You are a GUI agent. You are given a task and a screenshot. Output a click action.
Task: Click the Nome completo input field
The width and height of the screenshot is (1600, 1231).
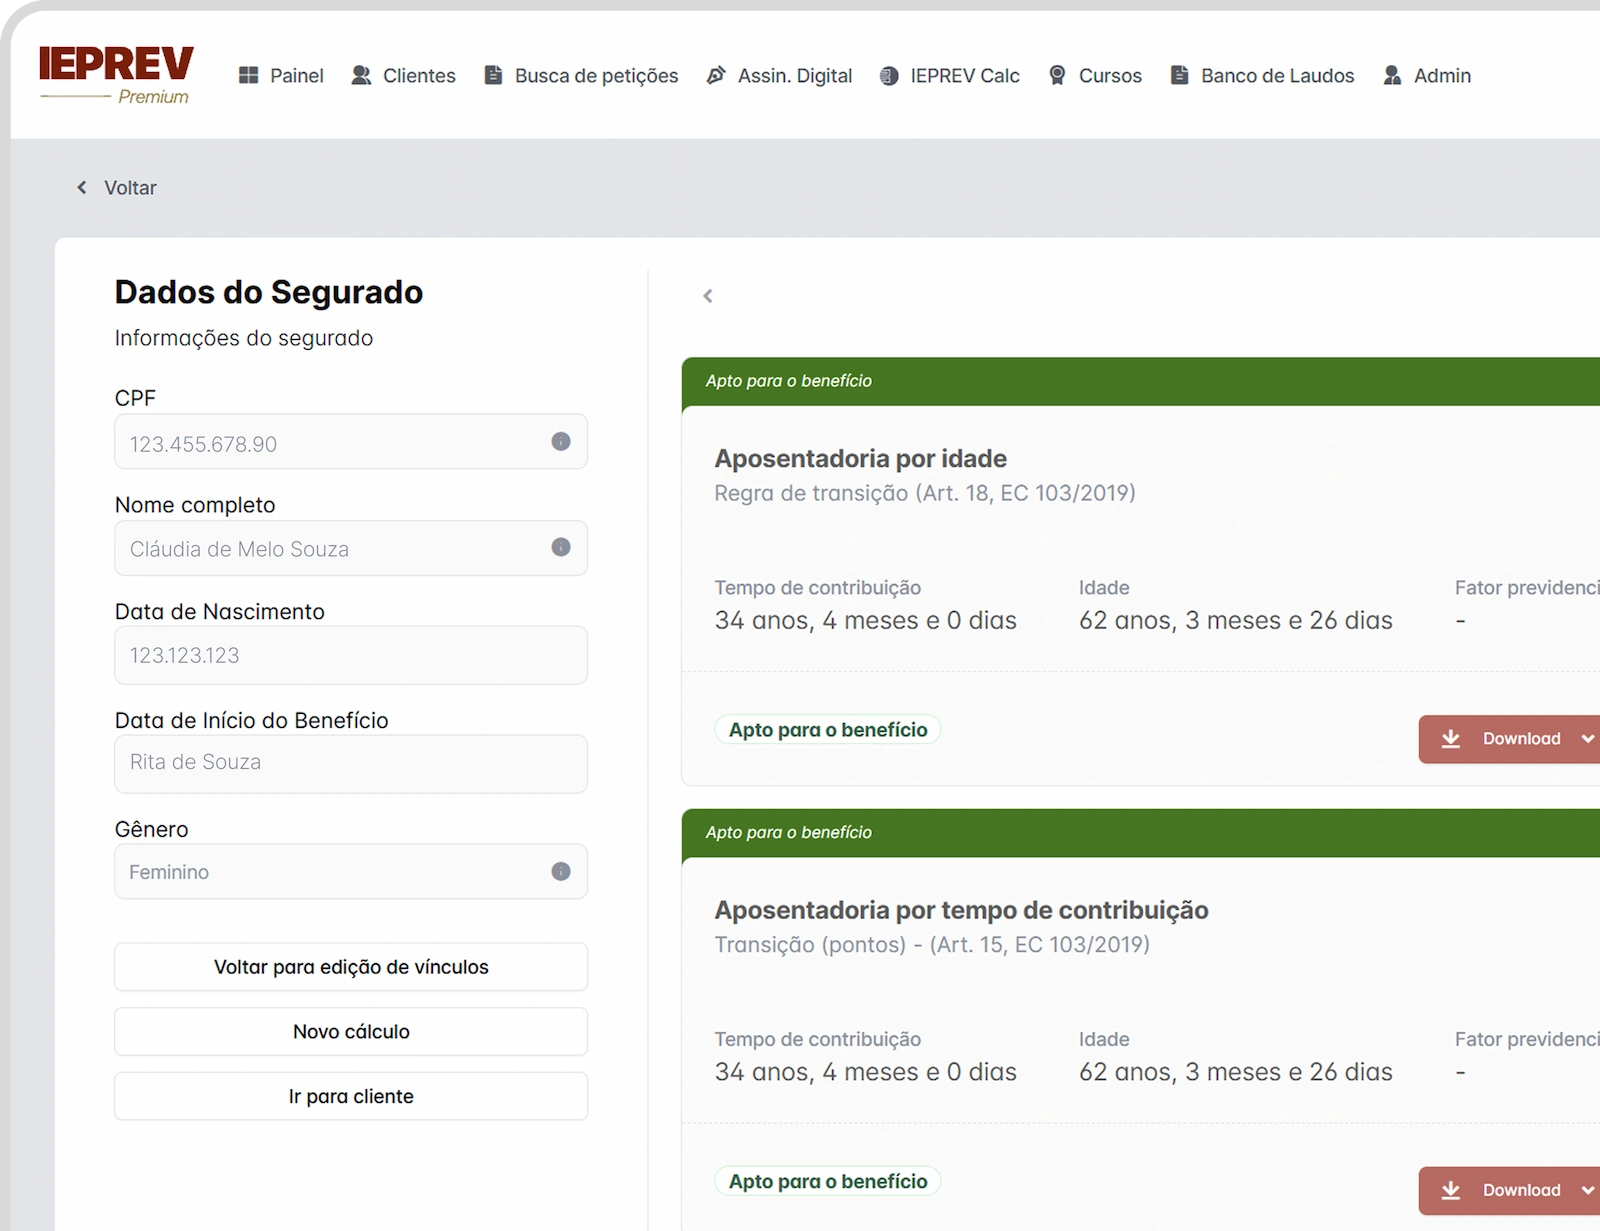(x=351, y=548)
